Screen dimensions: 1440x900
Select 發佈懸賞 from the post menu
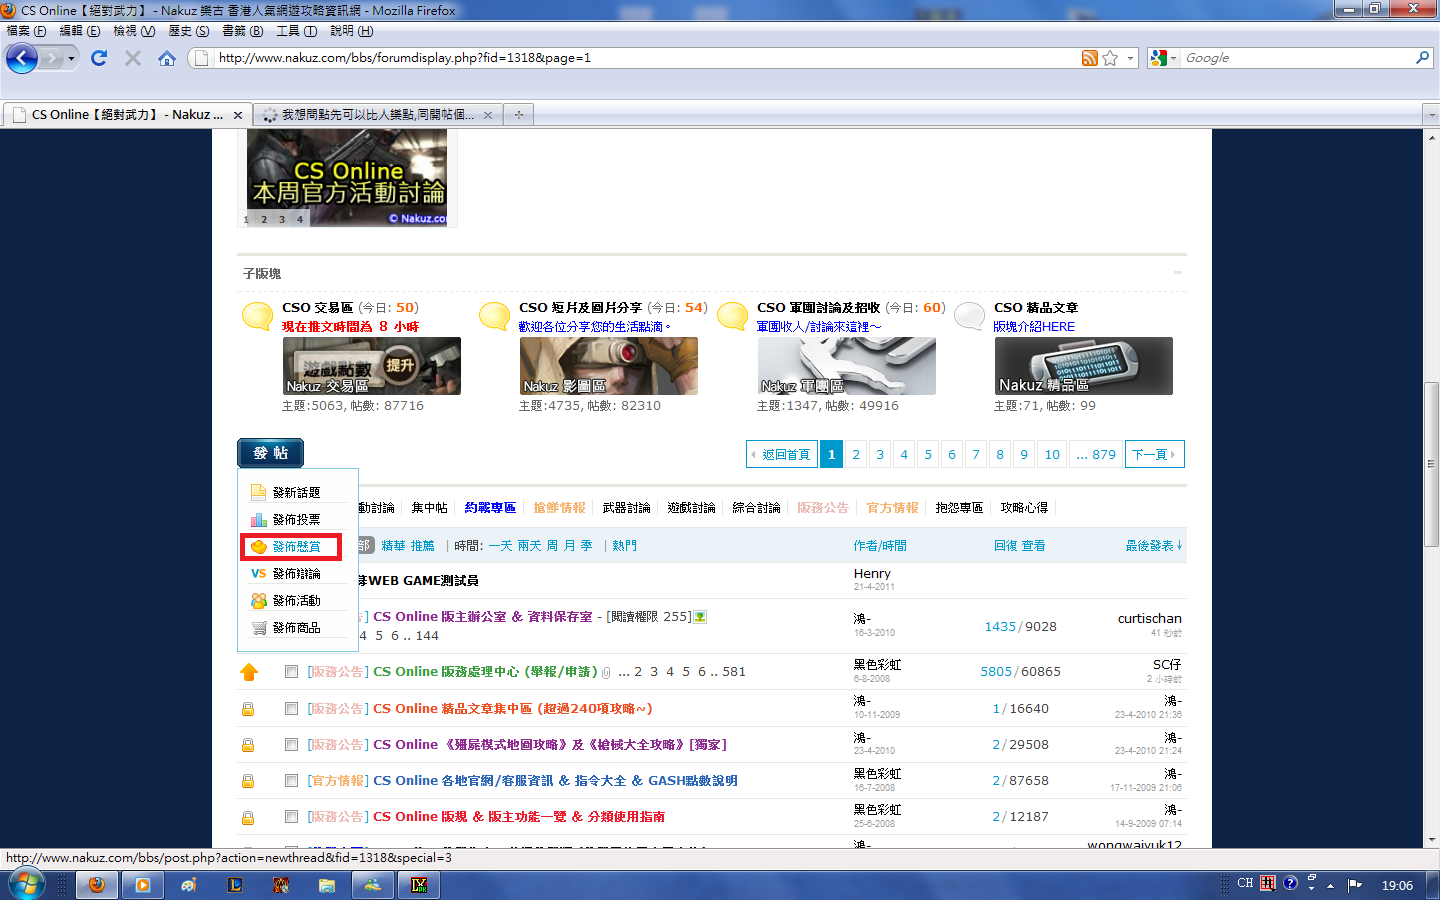coord(291,547)
